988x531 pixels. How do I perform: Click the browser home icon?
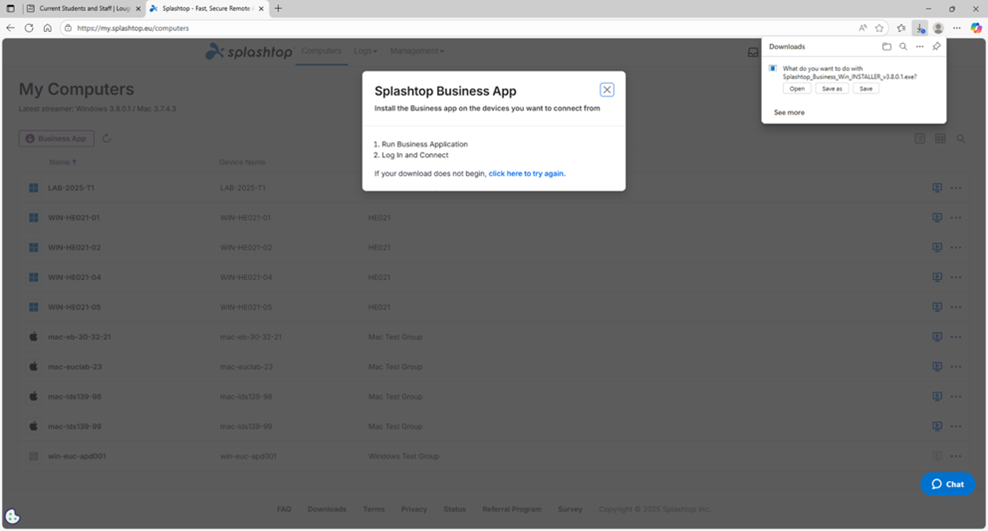pyautogui.click(x=47, y=28)
